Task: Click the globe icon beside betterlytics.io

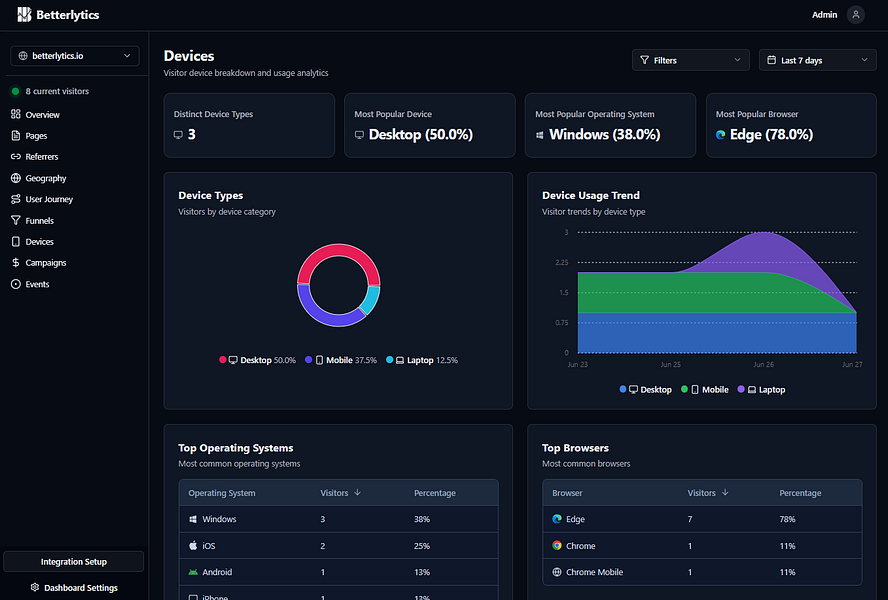Action: pos(23,56)
